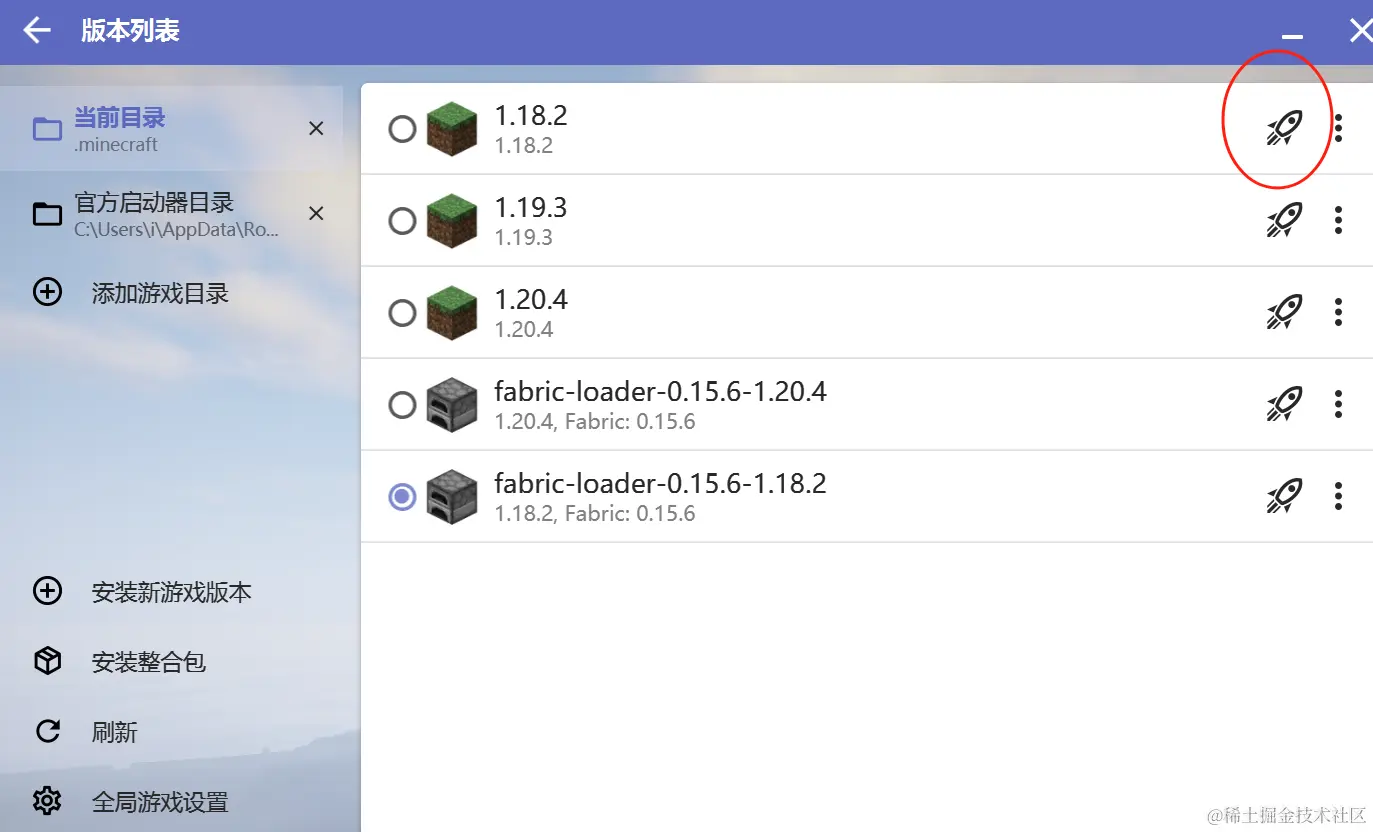This screenshot has height=832, width=1373.
Task: Click the 版本列表 title text
Action: pyautogui.click(x=130, y=31)
